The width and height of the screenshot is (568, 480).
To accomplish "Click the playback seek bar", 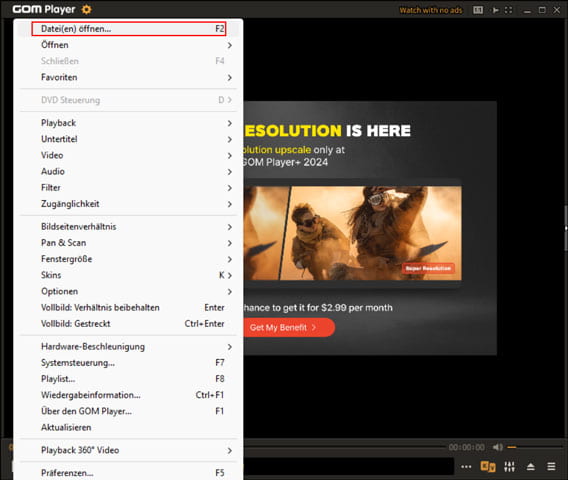I will click(x=344, y=447).
